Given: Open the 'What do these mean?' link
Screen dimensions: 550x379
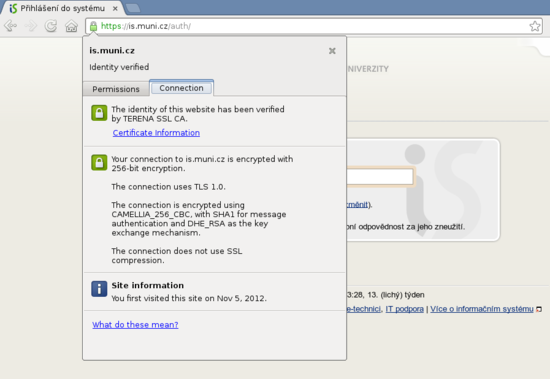Looking at the screenshot, I should [135, 325].
